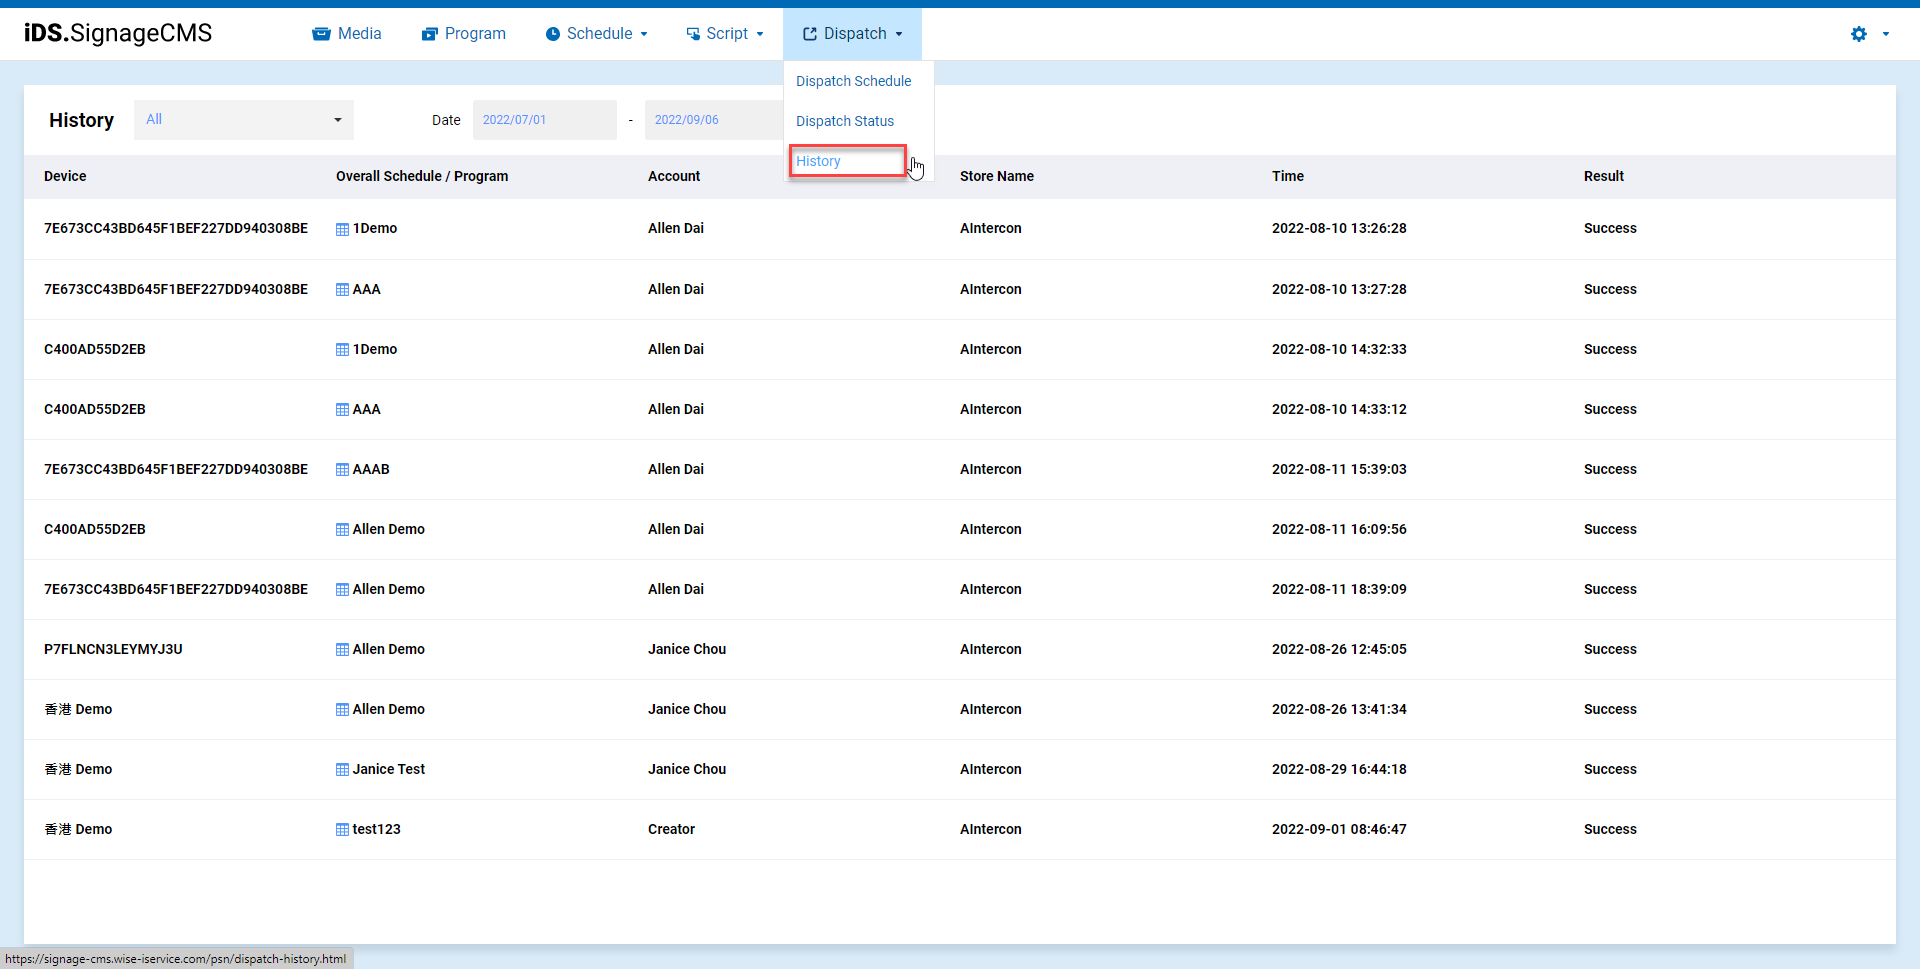1920x969 pixels.
Task: Click the time 2022-09-01 08:46:47
Action: (1339, 829)
